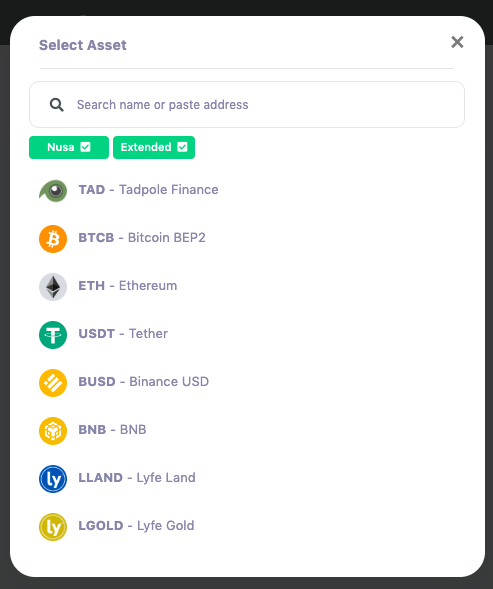Image resolution: width=493 pixels, height=589 pixels.
Task: Click the Ethereum diamond logo icon
Action: (x=53, y=287)
